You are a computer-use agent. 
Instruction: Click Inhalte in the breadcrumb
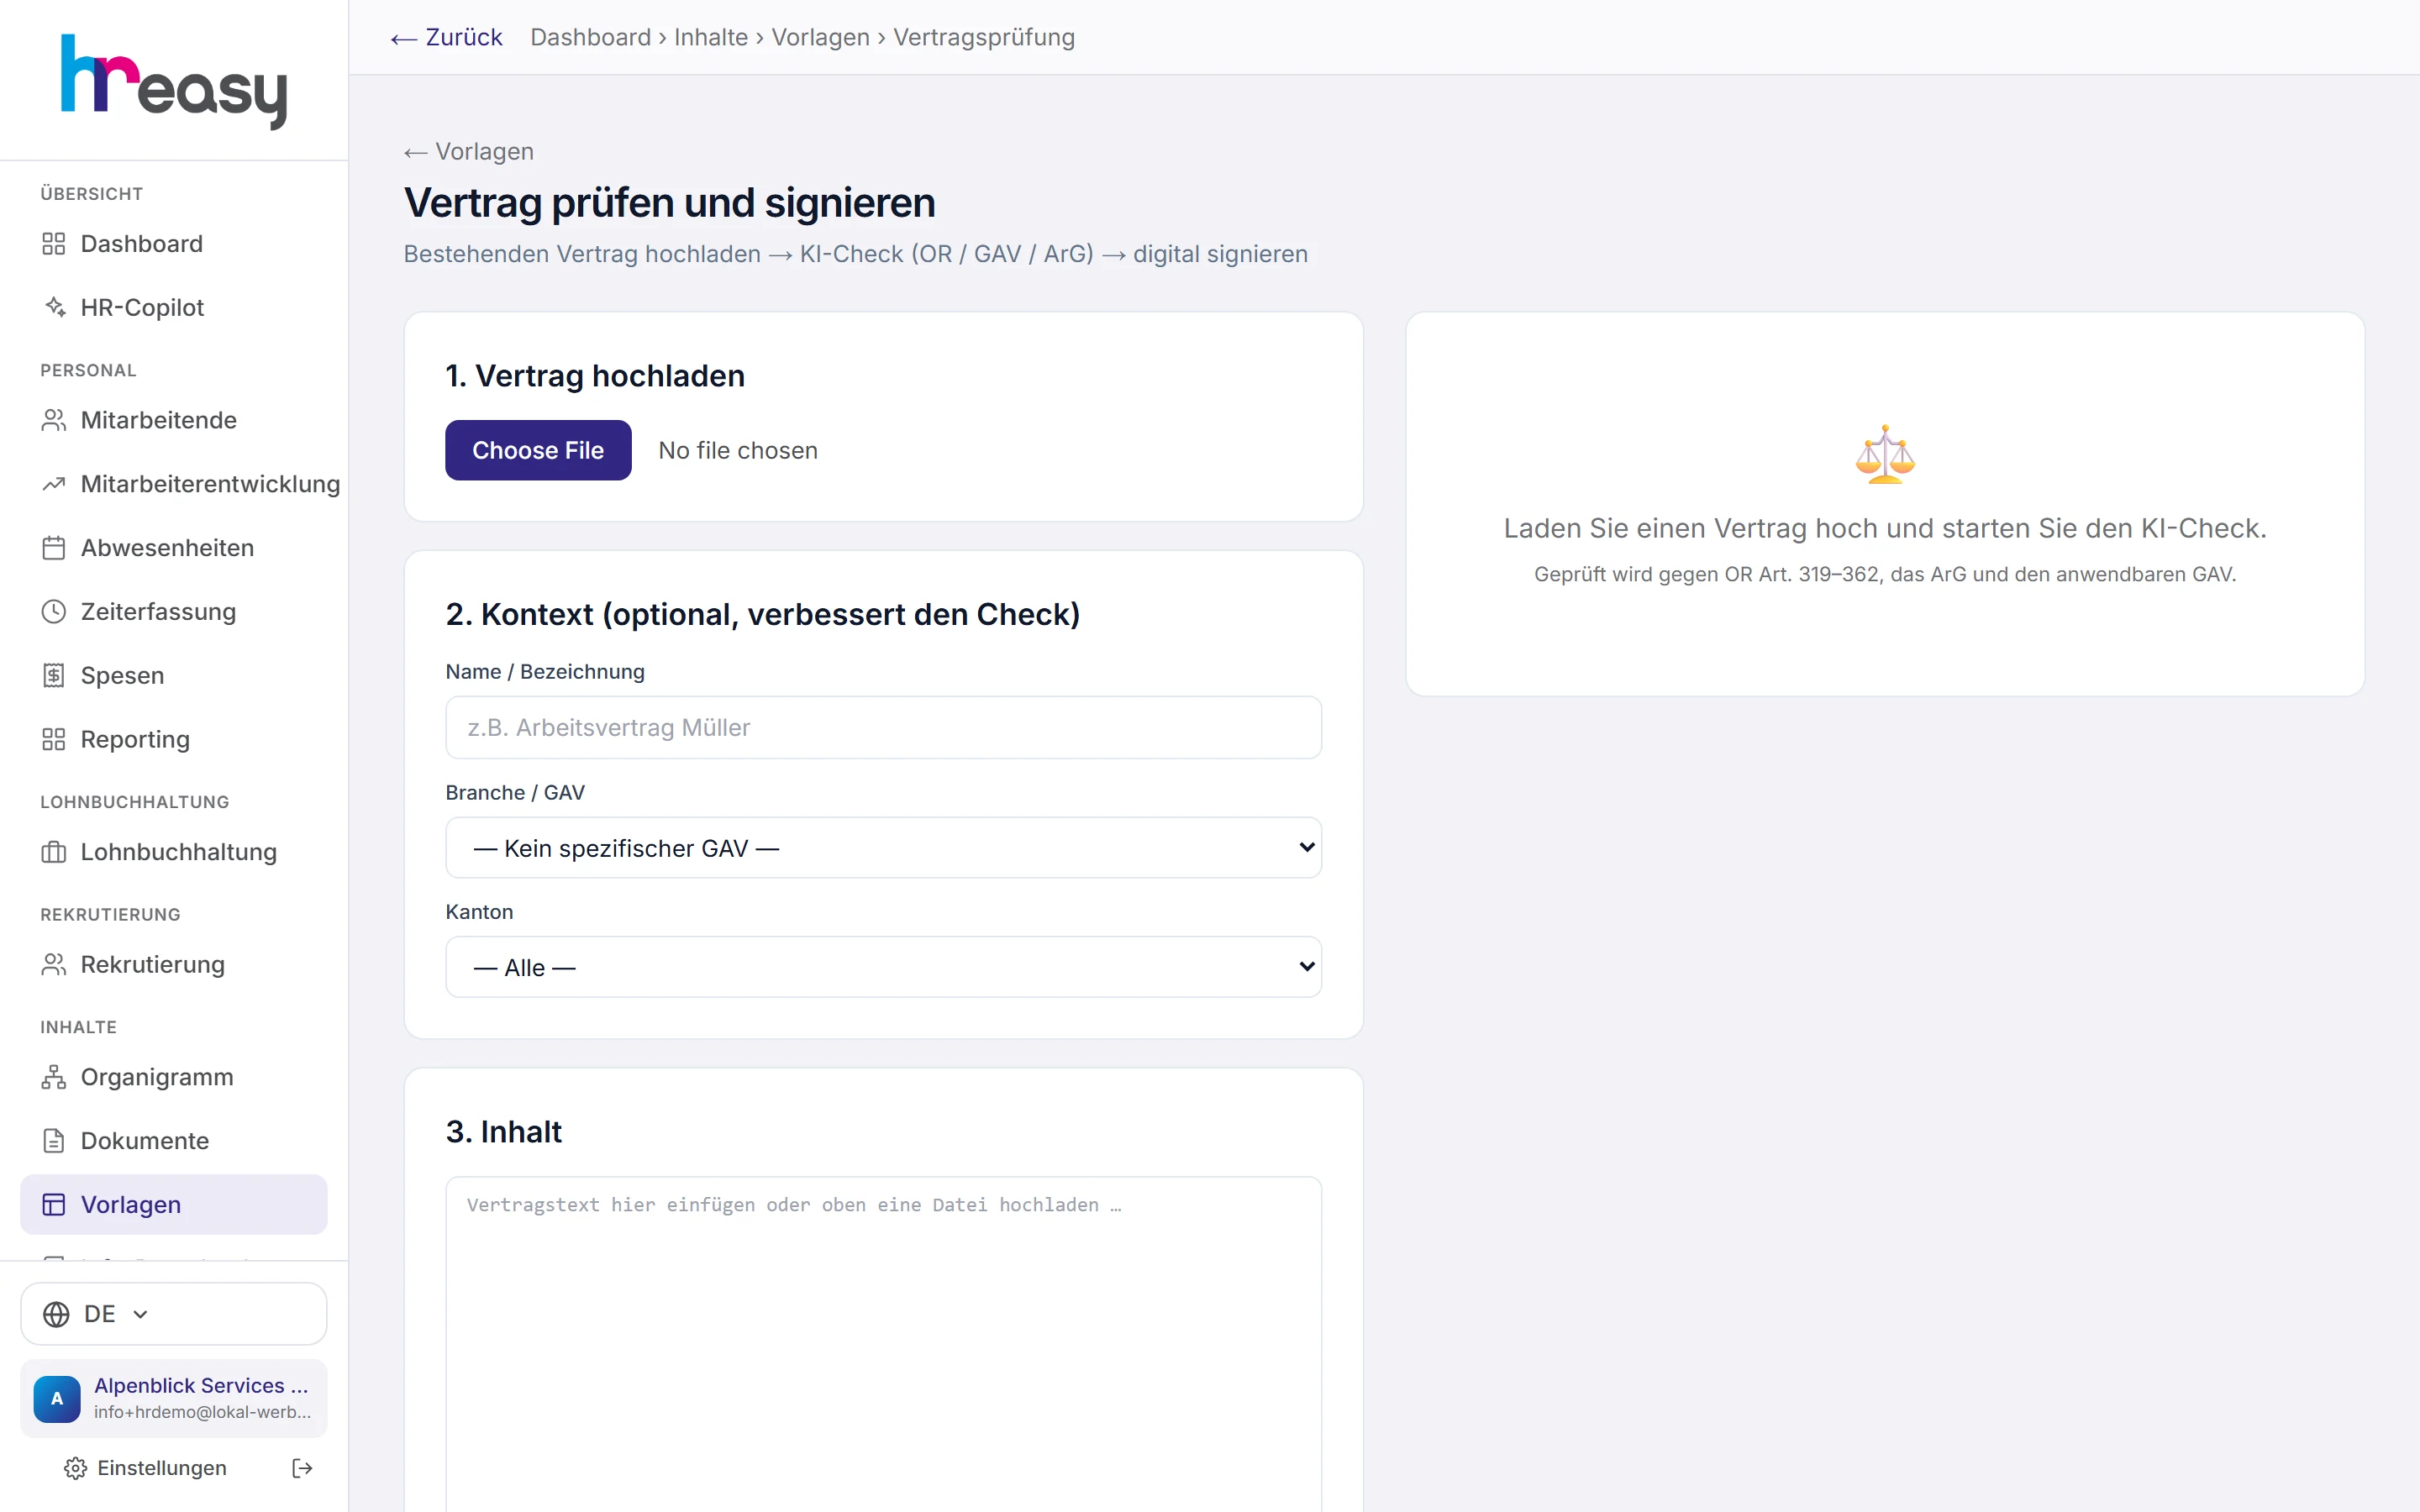click(x=711, y=37)
